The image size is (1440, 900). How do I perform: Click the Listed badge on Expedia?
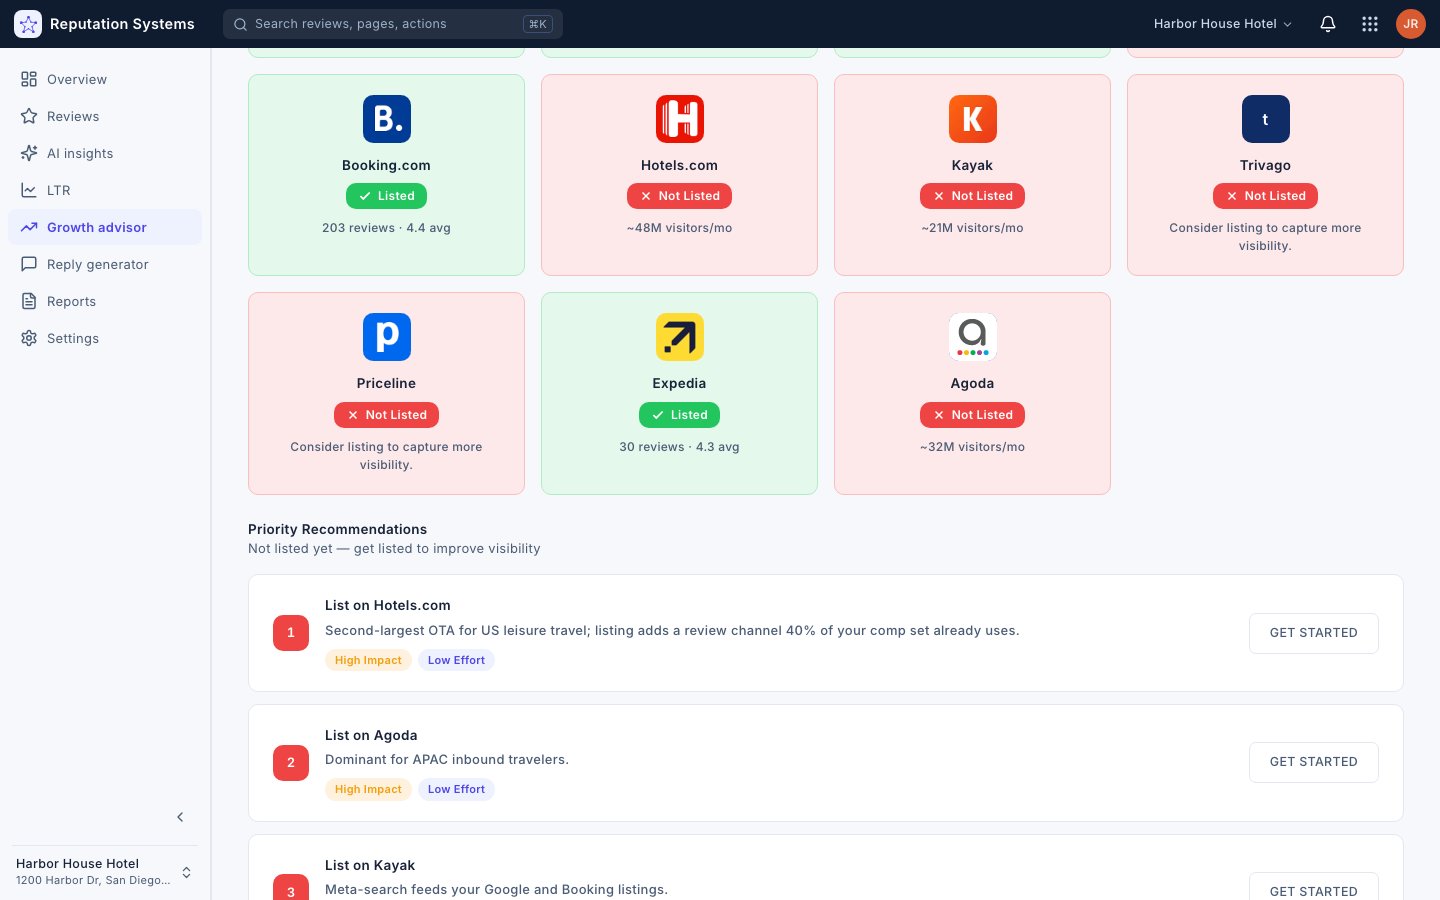(x=679, y=415)
